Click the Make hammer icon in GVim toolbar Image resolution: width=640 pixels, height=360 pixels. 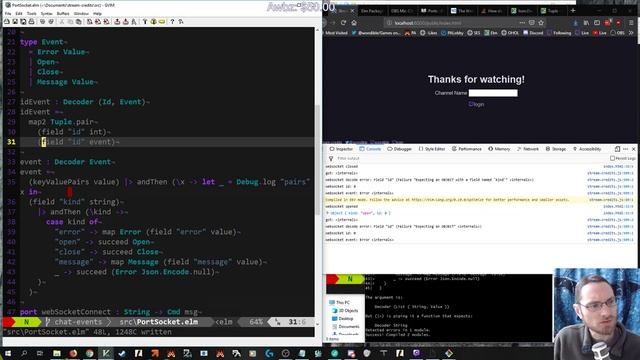[x=145, y=22]
